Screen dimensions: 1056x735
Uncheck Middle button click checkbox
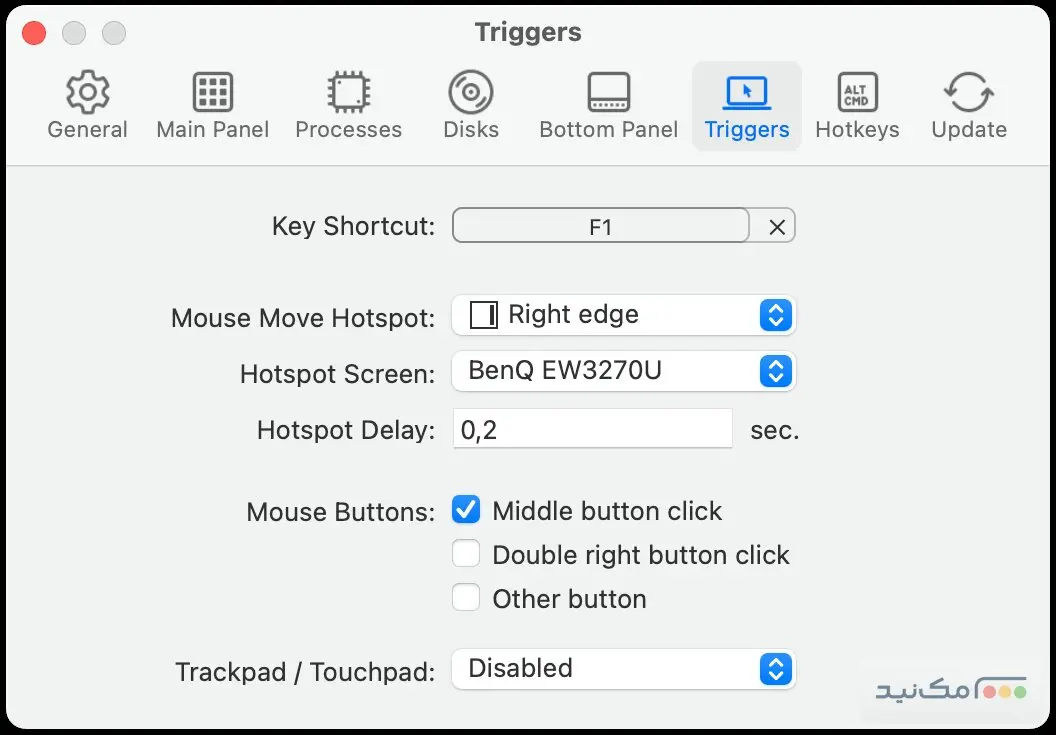point(466,511)
